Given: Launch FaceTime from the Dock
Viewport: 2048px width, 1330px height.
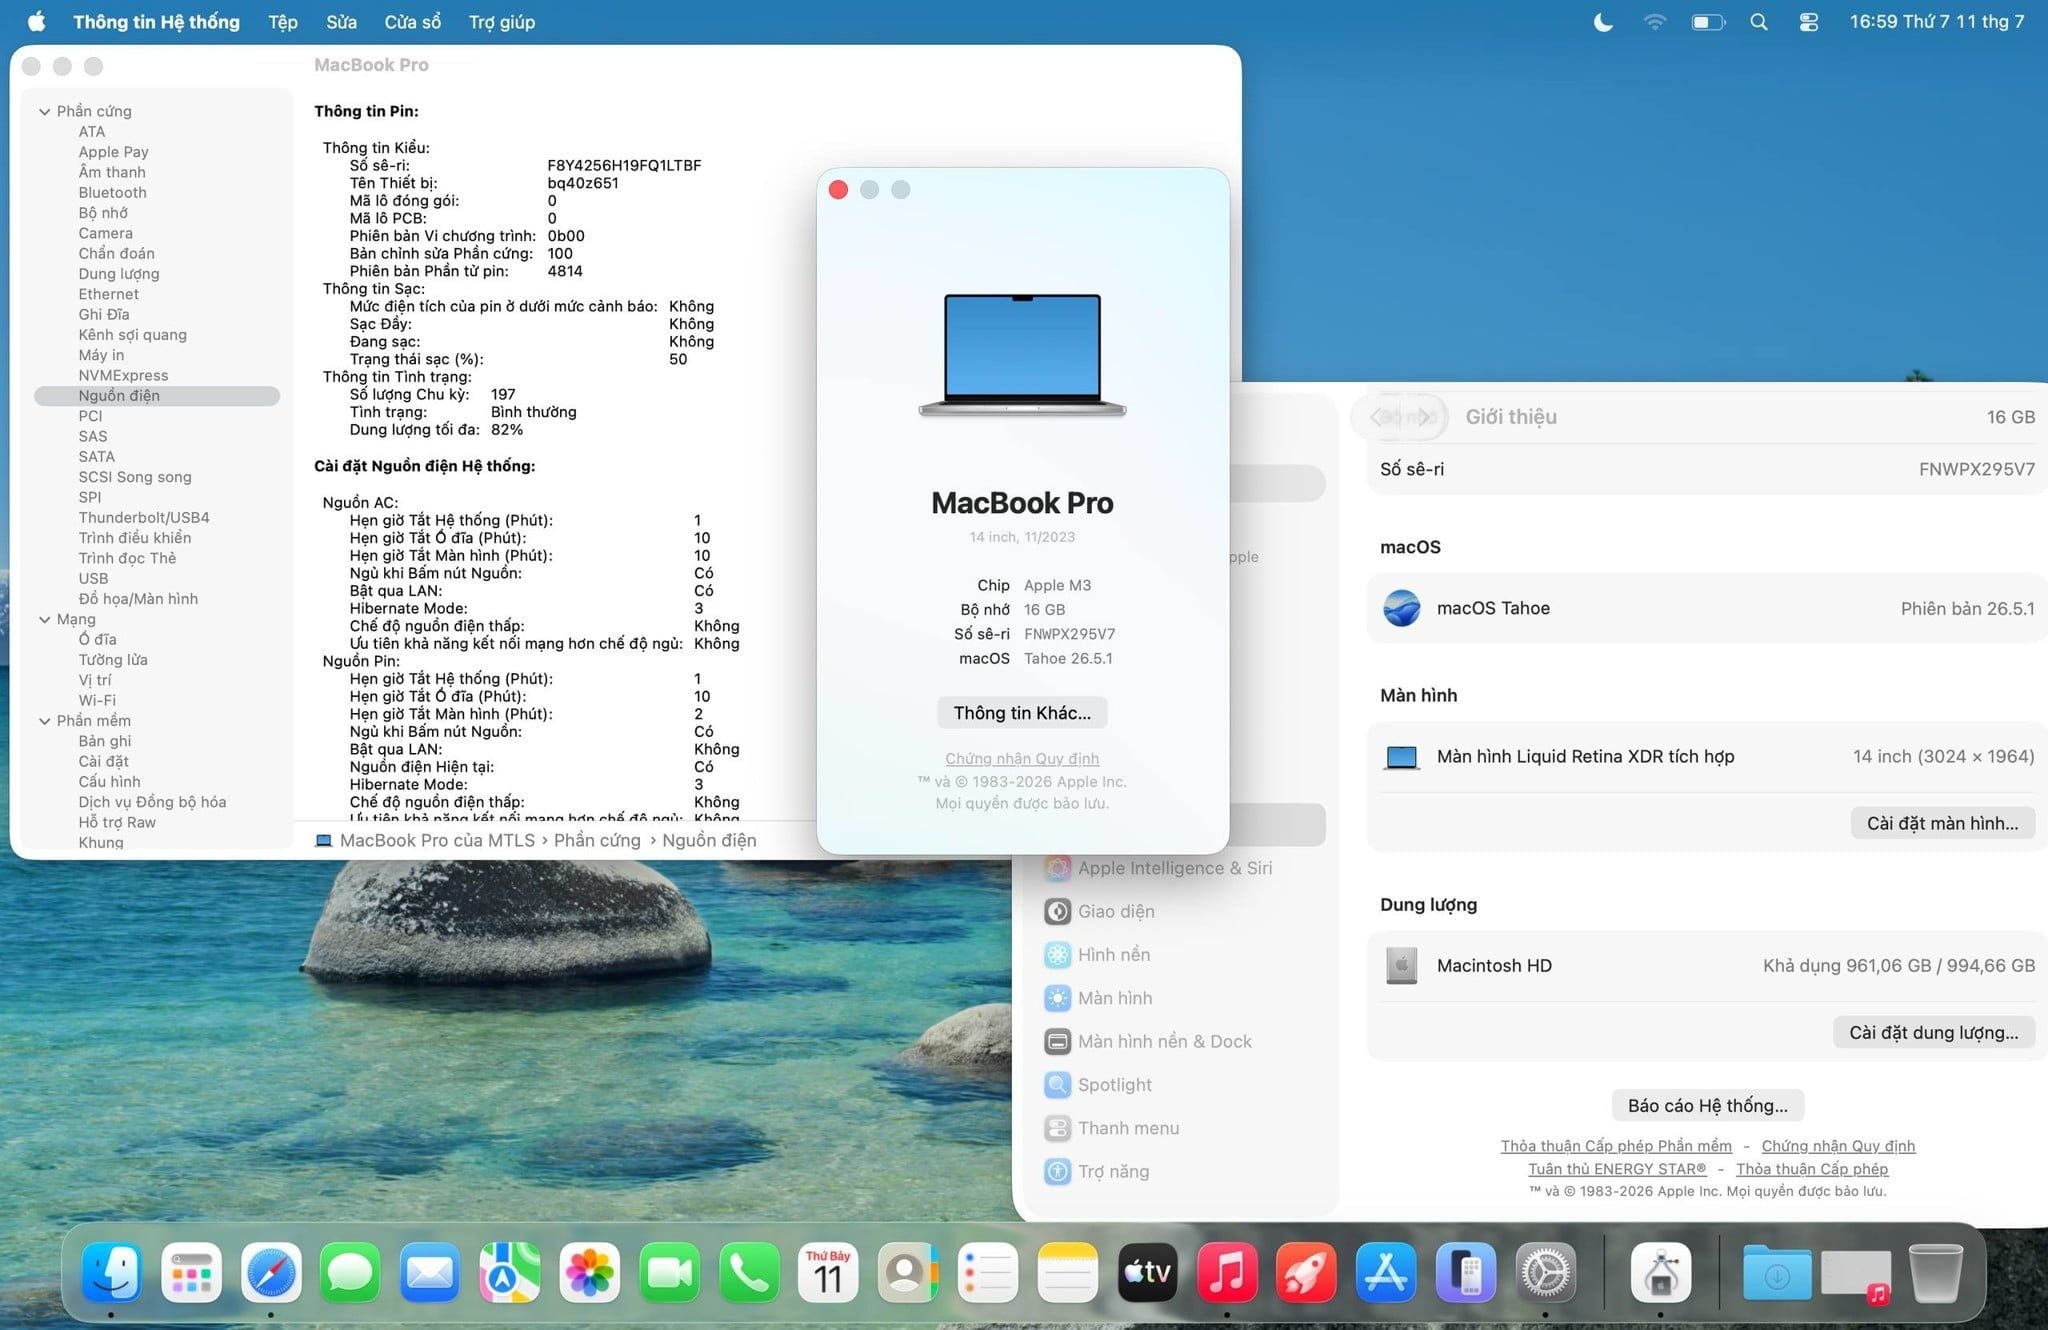Looking at the screenshot, I should [669, 1272].
